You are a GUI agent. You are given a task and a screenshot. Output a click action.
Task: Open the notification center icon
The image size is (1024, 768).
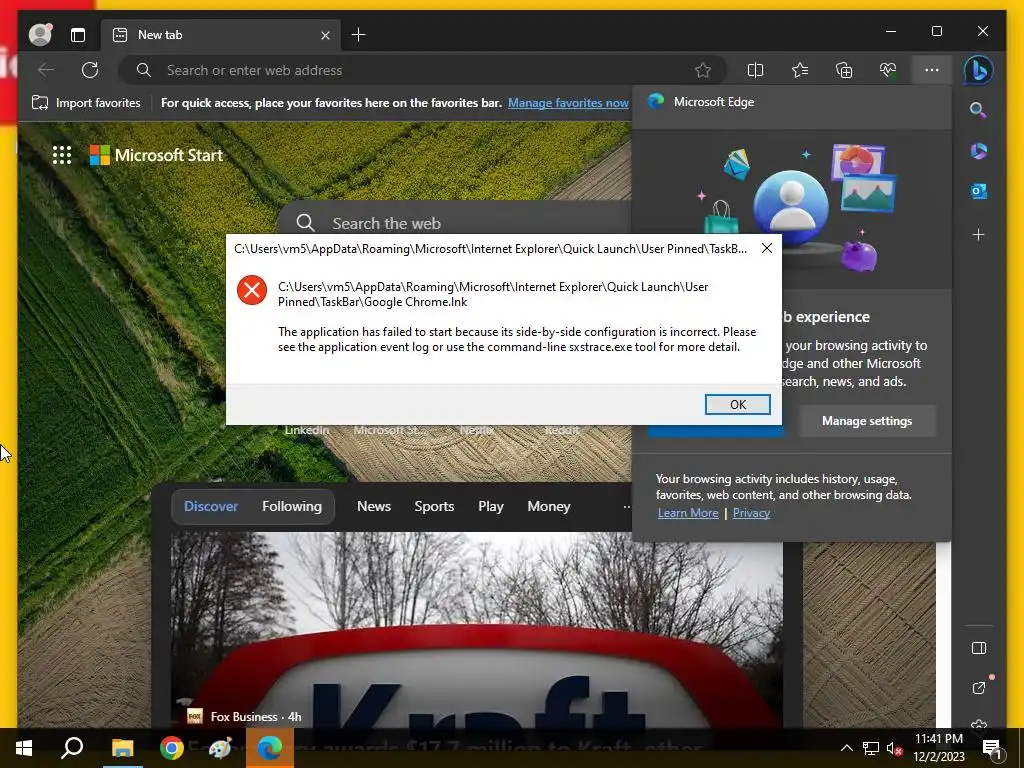pos(992,748)
